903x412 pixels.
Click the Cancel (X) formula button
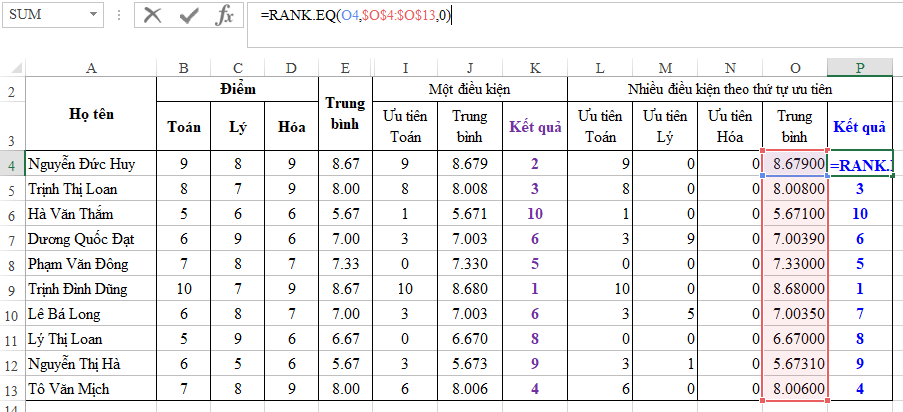coord(152,15)
